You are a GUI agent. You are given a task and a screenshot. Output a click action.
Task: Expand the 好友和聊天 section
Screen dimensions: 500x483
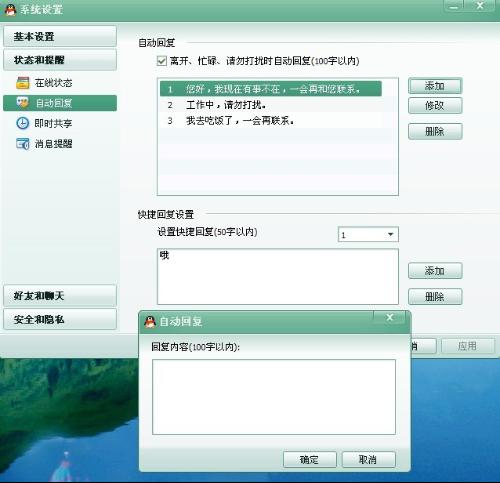tap(60, 296)
